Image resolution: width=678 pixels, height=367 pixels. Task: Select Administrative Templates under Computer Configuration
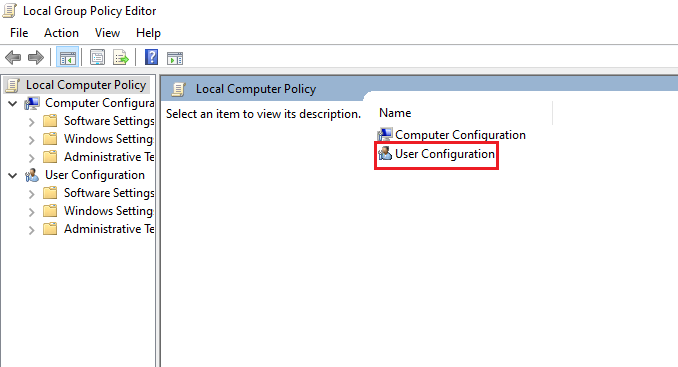tap(99, 157)
